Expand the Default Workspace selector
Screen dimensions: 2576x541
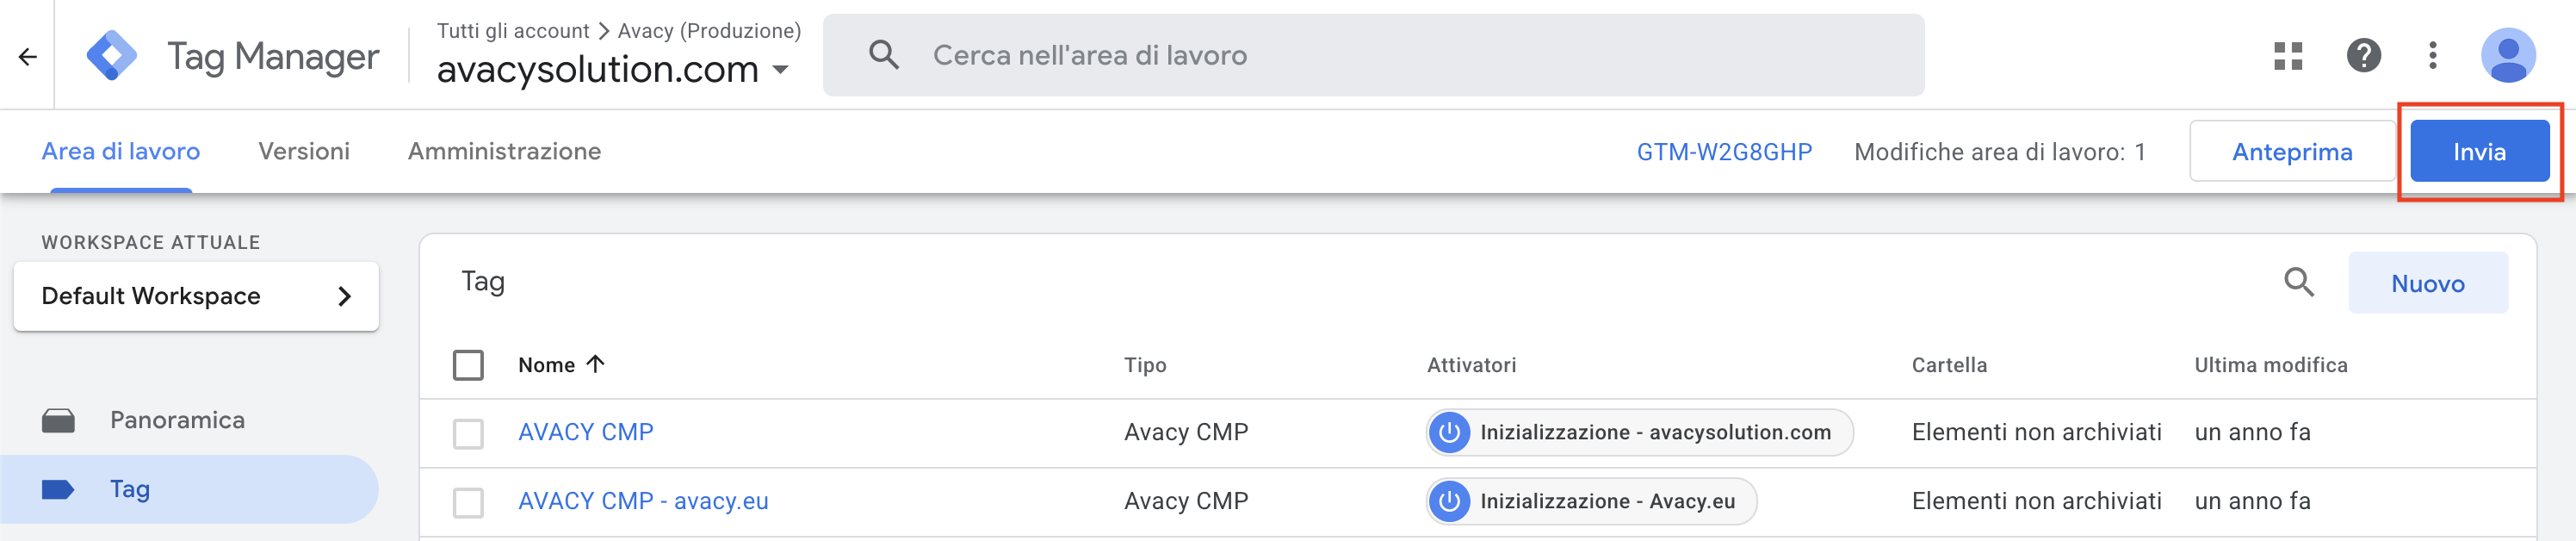(196, 296)
